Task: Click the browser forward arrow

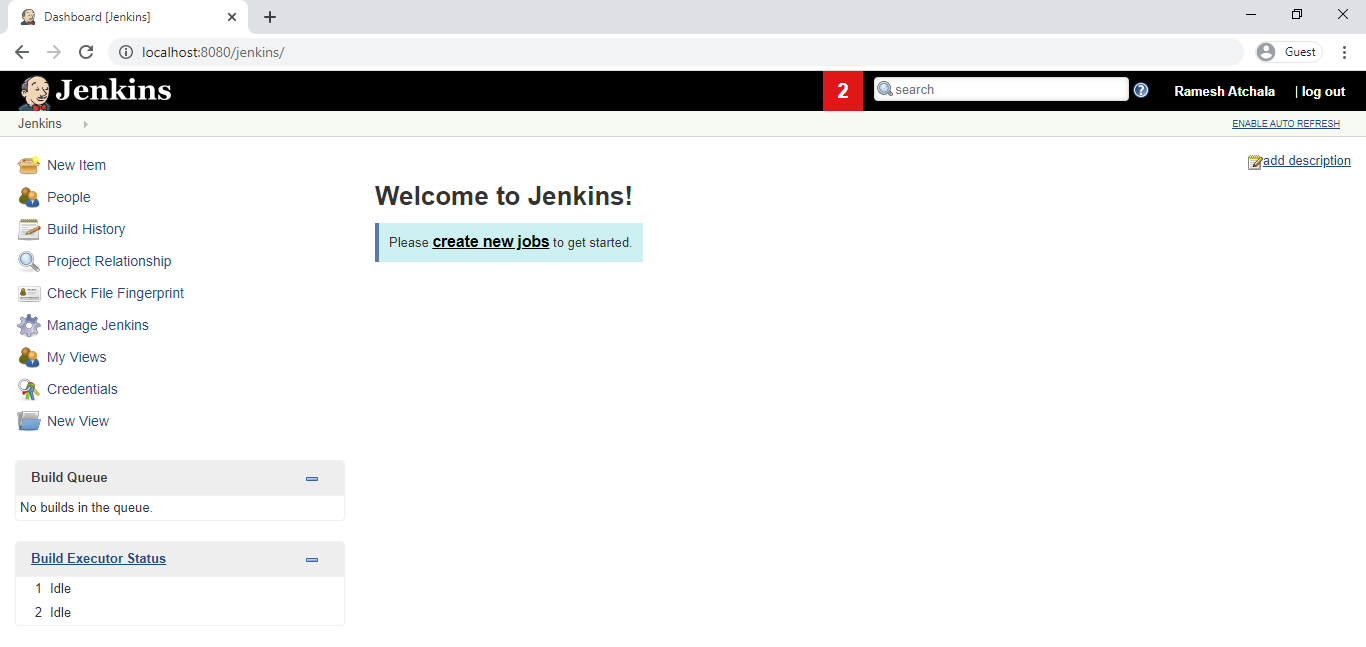Action: pos(54,52)
